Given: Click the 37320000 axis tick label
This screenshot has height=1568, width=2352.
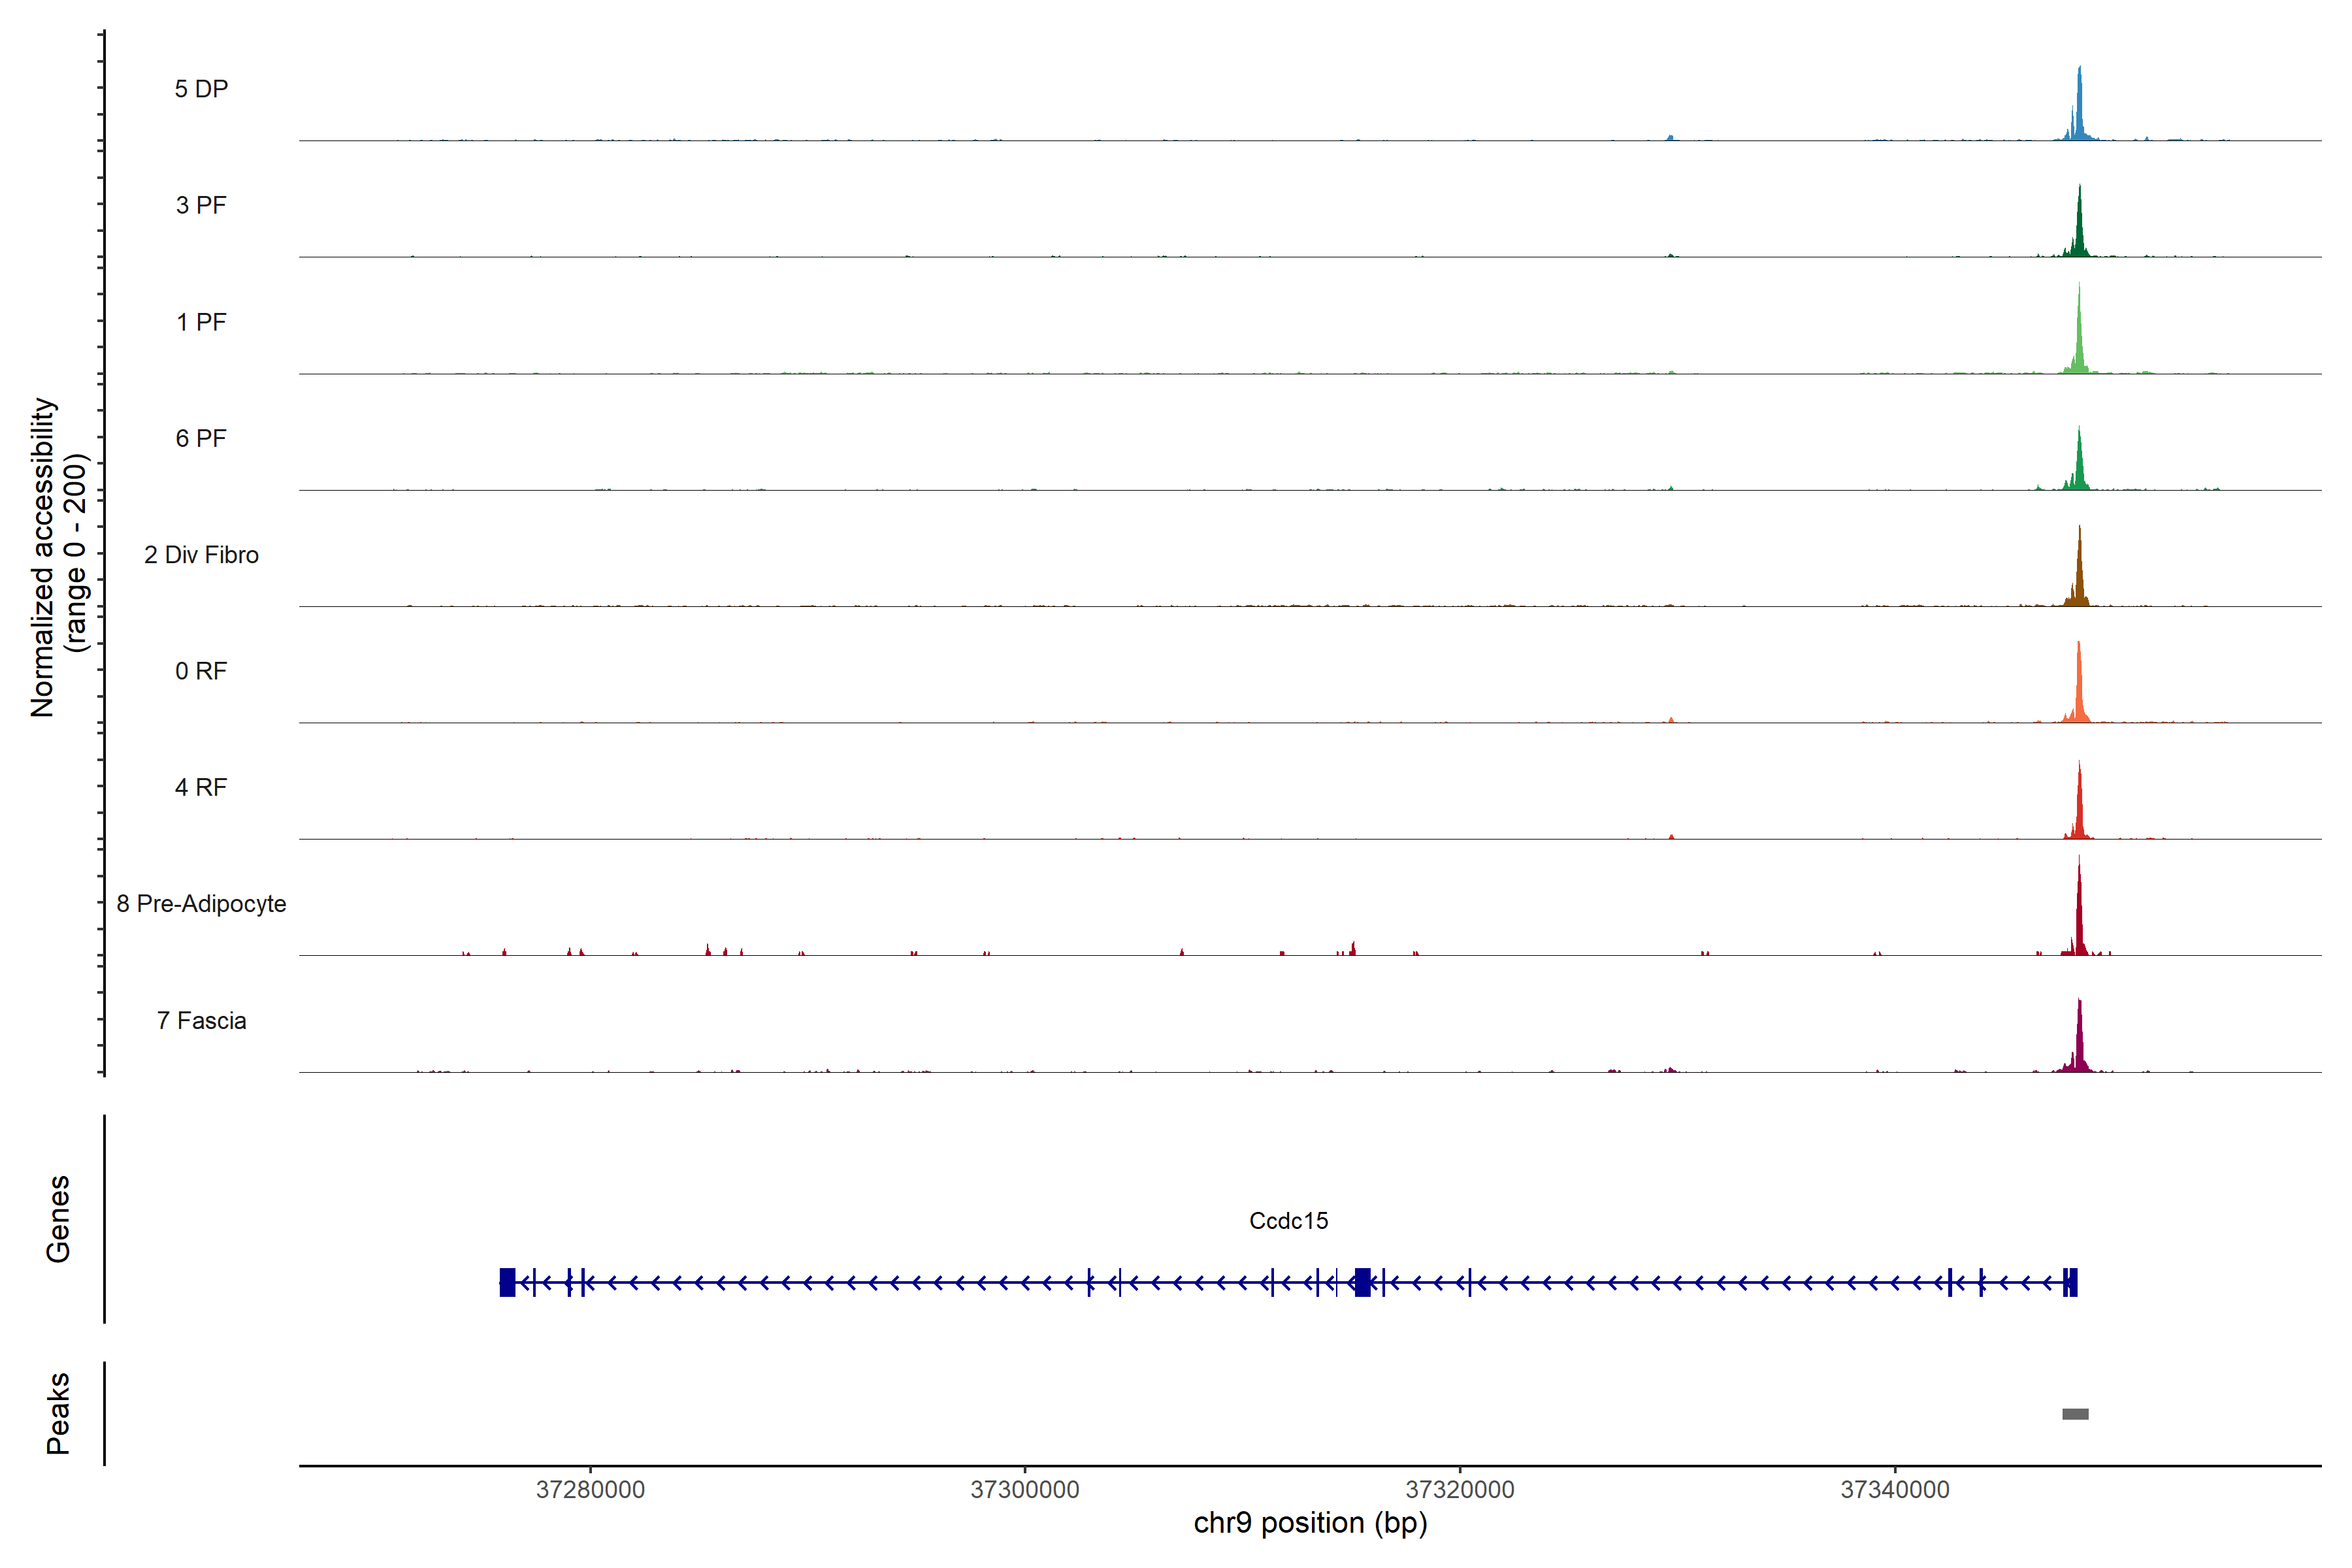Looking at the screenshot, I should click(x=1460, y=1489).
